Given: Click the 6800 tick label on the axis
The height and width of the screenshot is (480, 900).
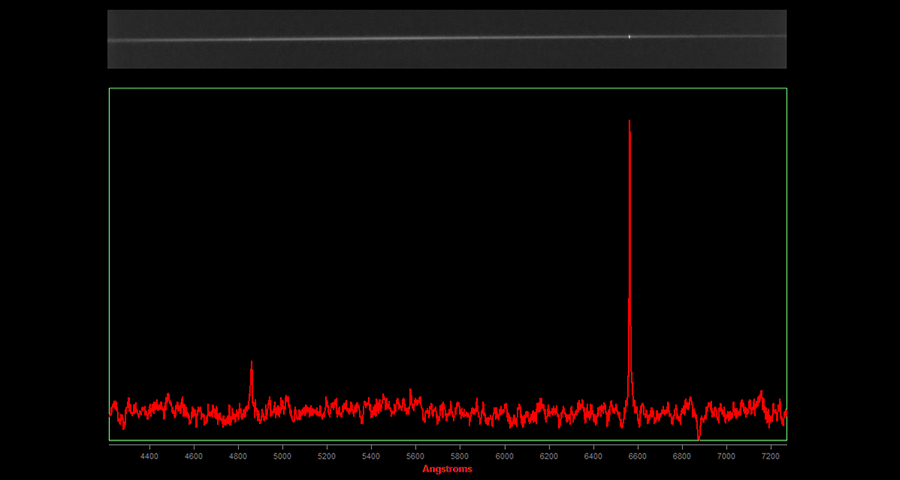Looking at the screenshot, I should pos(682,456).
